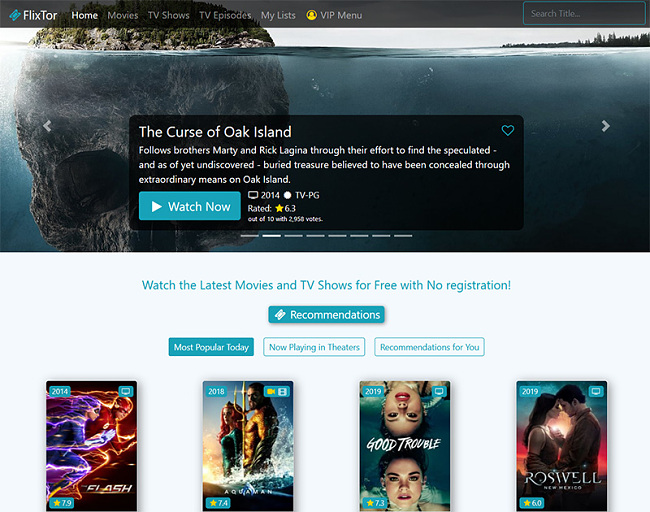Click the VIP user avatar icon
Image resolution: width=650 pixels, height=512 pixels.
(311, 15)
